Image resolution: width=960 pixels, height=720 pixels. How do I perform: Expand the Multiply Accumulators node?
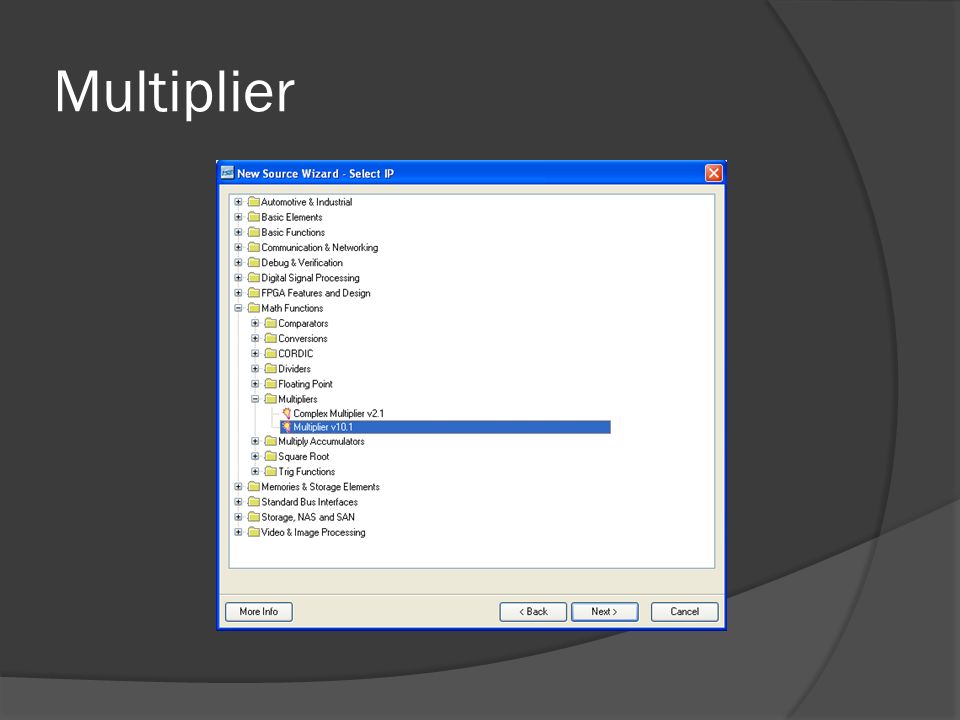point(255,441)
